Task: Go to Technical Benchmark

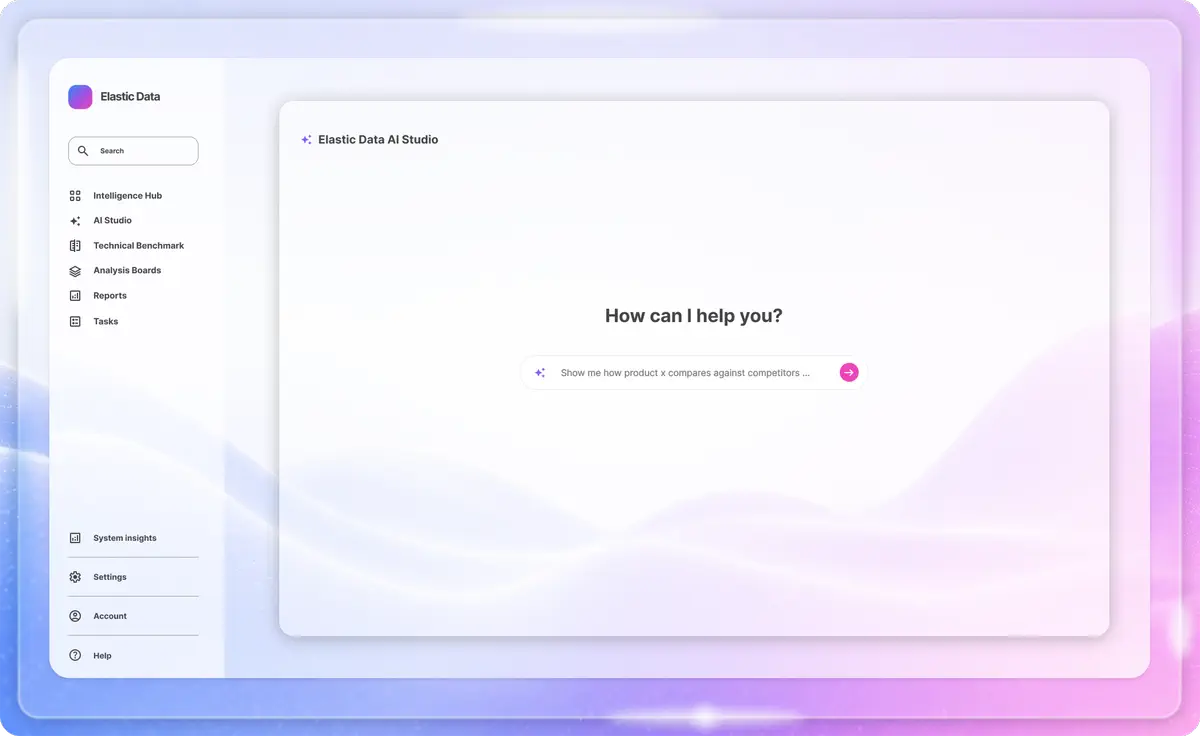Action: point(139,246)
